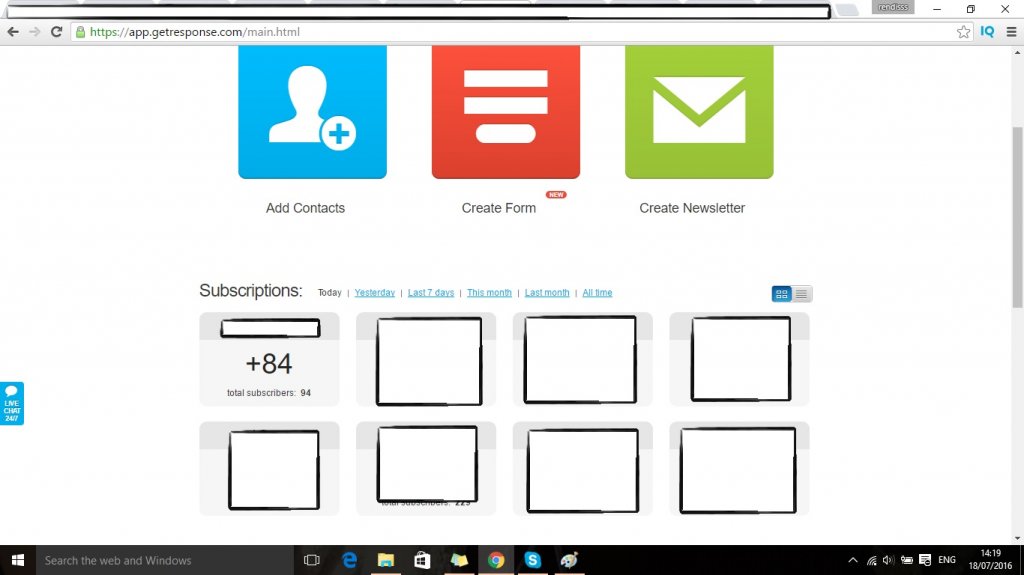Screen dimensions: 1024x575
Task: Click the Create Form label
Action: 498,208
